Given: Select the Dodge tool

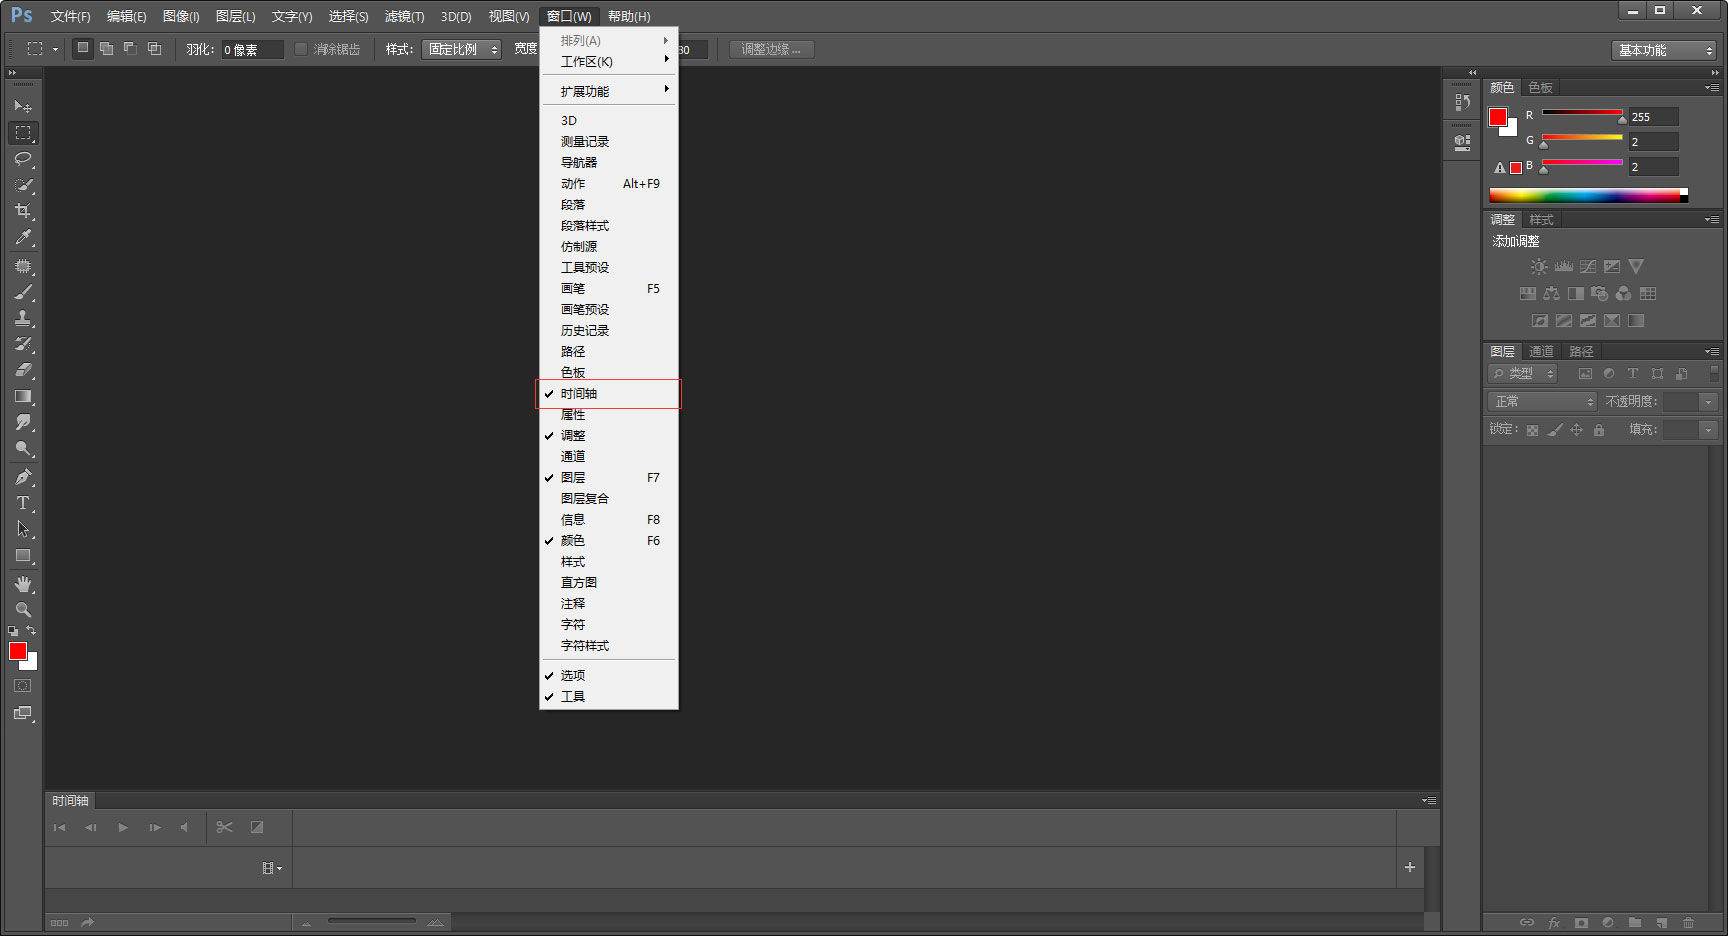Looking at the screenshot, I should pos(23,449).
